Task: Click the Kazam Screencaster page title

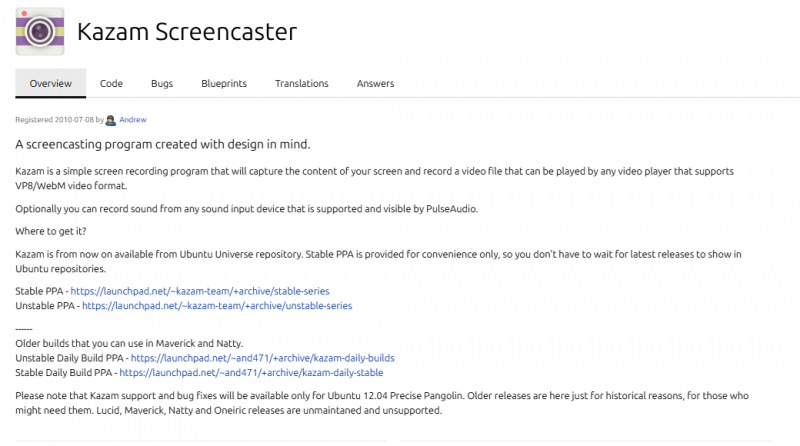Action: [x=187, y=31]
